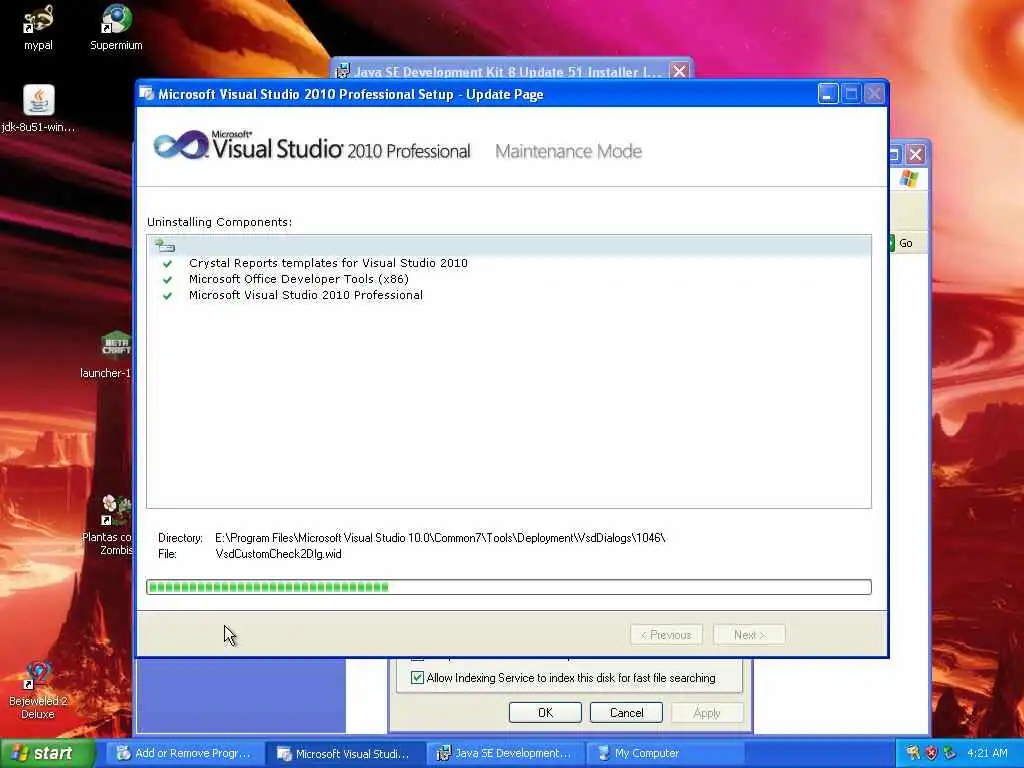Click the red security shield tray icon
The width and height of the screenshot is (1024, 768).
(931, 754)
